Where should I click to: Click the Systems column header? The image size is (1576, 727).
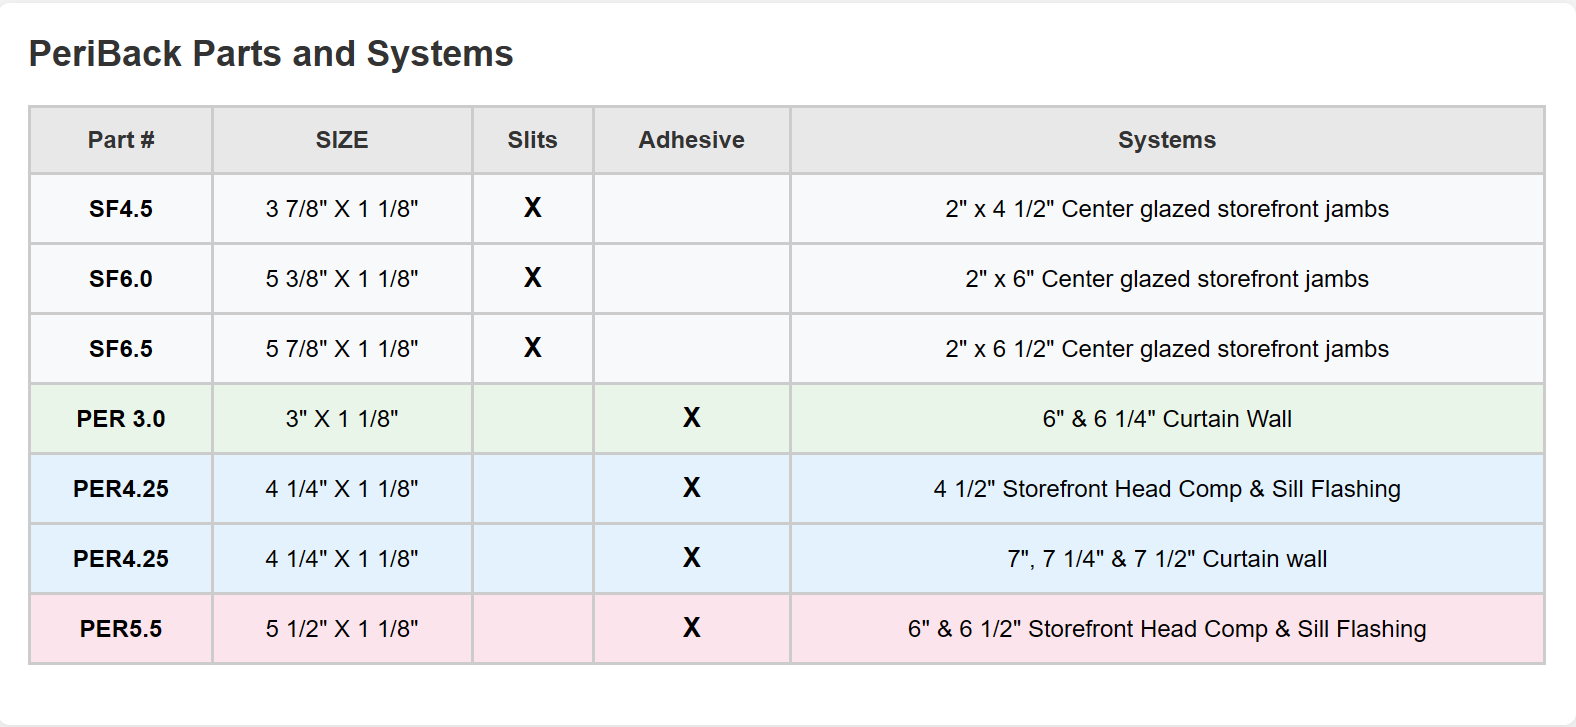(x=1166, y=140)
